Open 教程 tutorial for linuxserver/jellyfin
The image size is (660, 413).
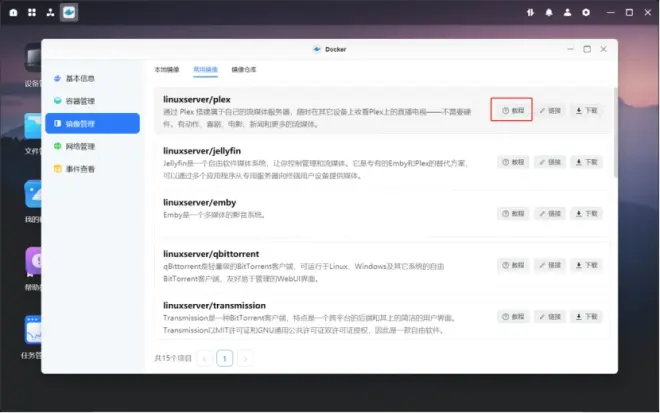click(x=513, y=162)
